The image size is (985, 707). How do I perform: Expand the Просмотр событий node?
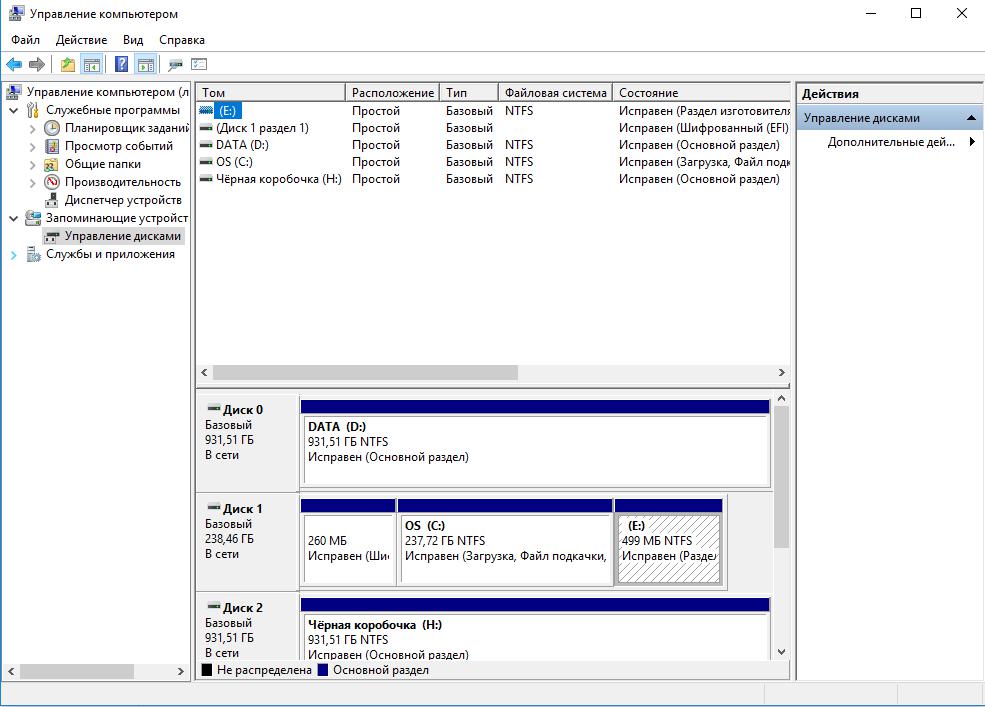pyautogui.click(x=33, y=147)
